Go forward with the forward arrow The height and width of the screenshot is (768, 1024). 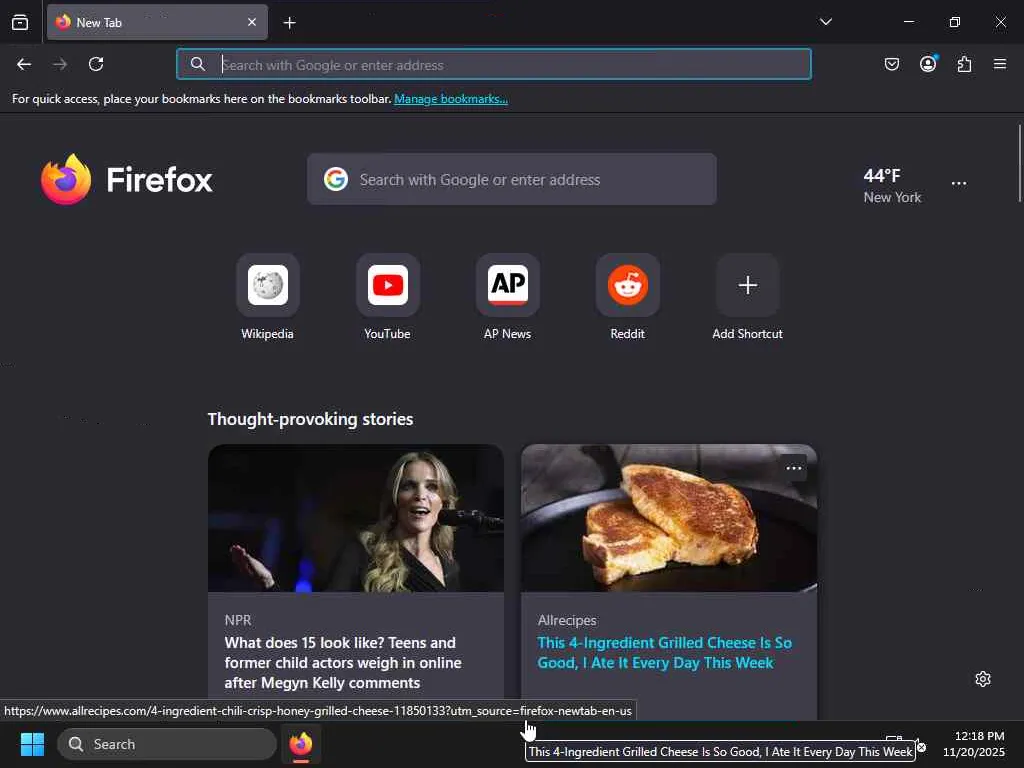click(60, 64)
